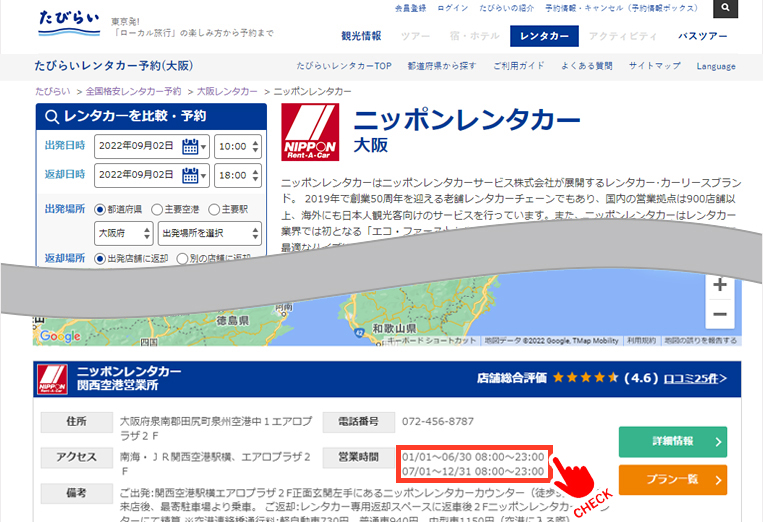
Task: Click the たびらいレンタカー予約(大阪) heading
Action: click(114, 66)
